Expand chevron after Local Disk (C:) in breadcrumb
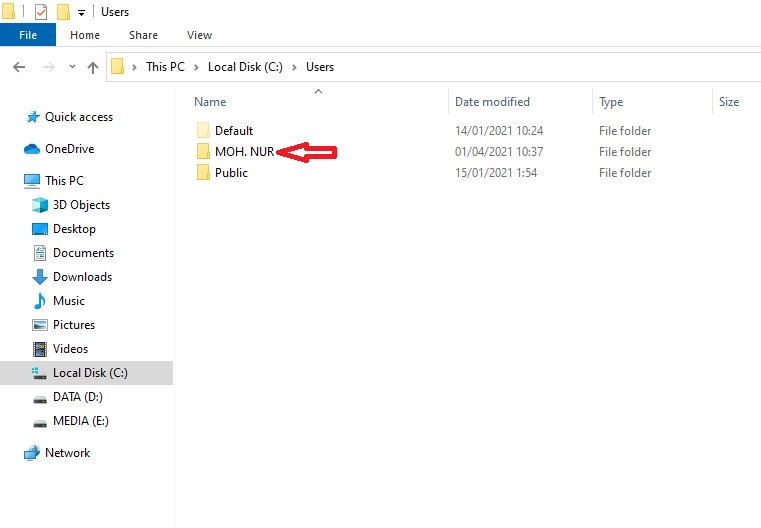 [294, 67]
